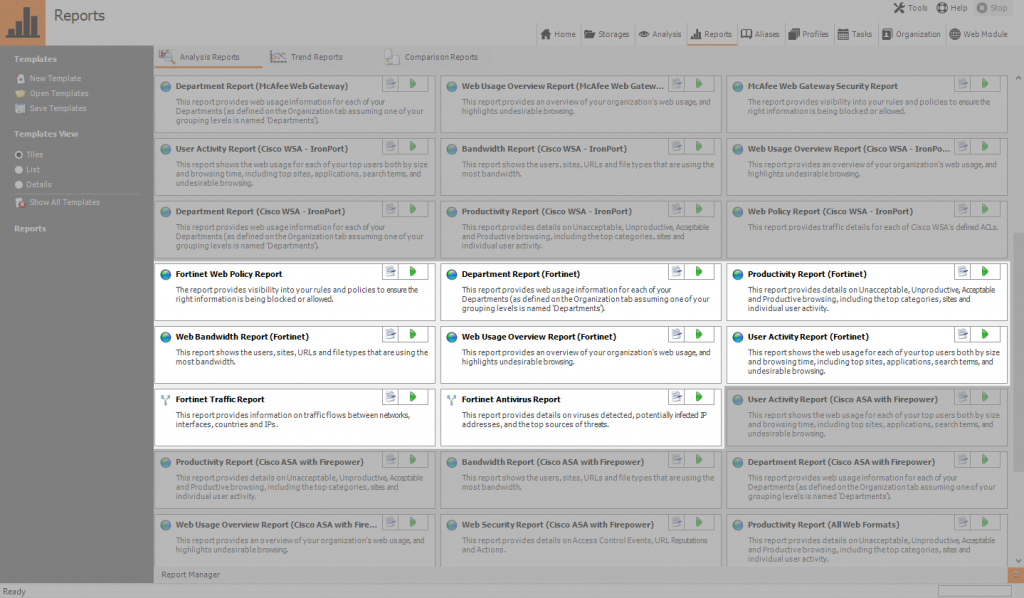
Task: Click the Stop button
Action: pyautogui.click(x=992, y=8)
